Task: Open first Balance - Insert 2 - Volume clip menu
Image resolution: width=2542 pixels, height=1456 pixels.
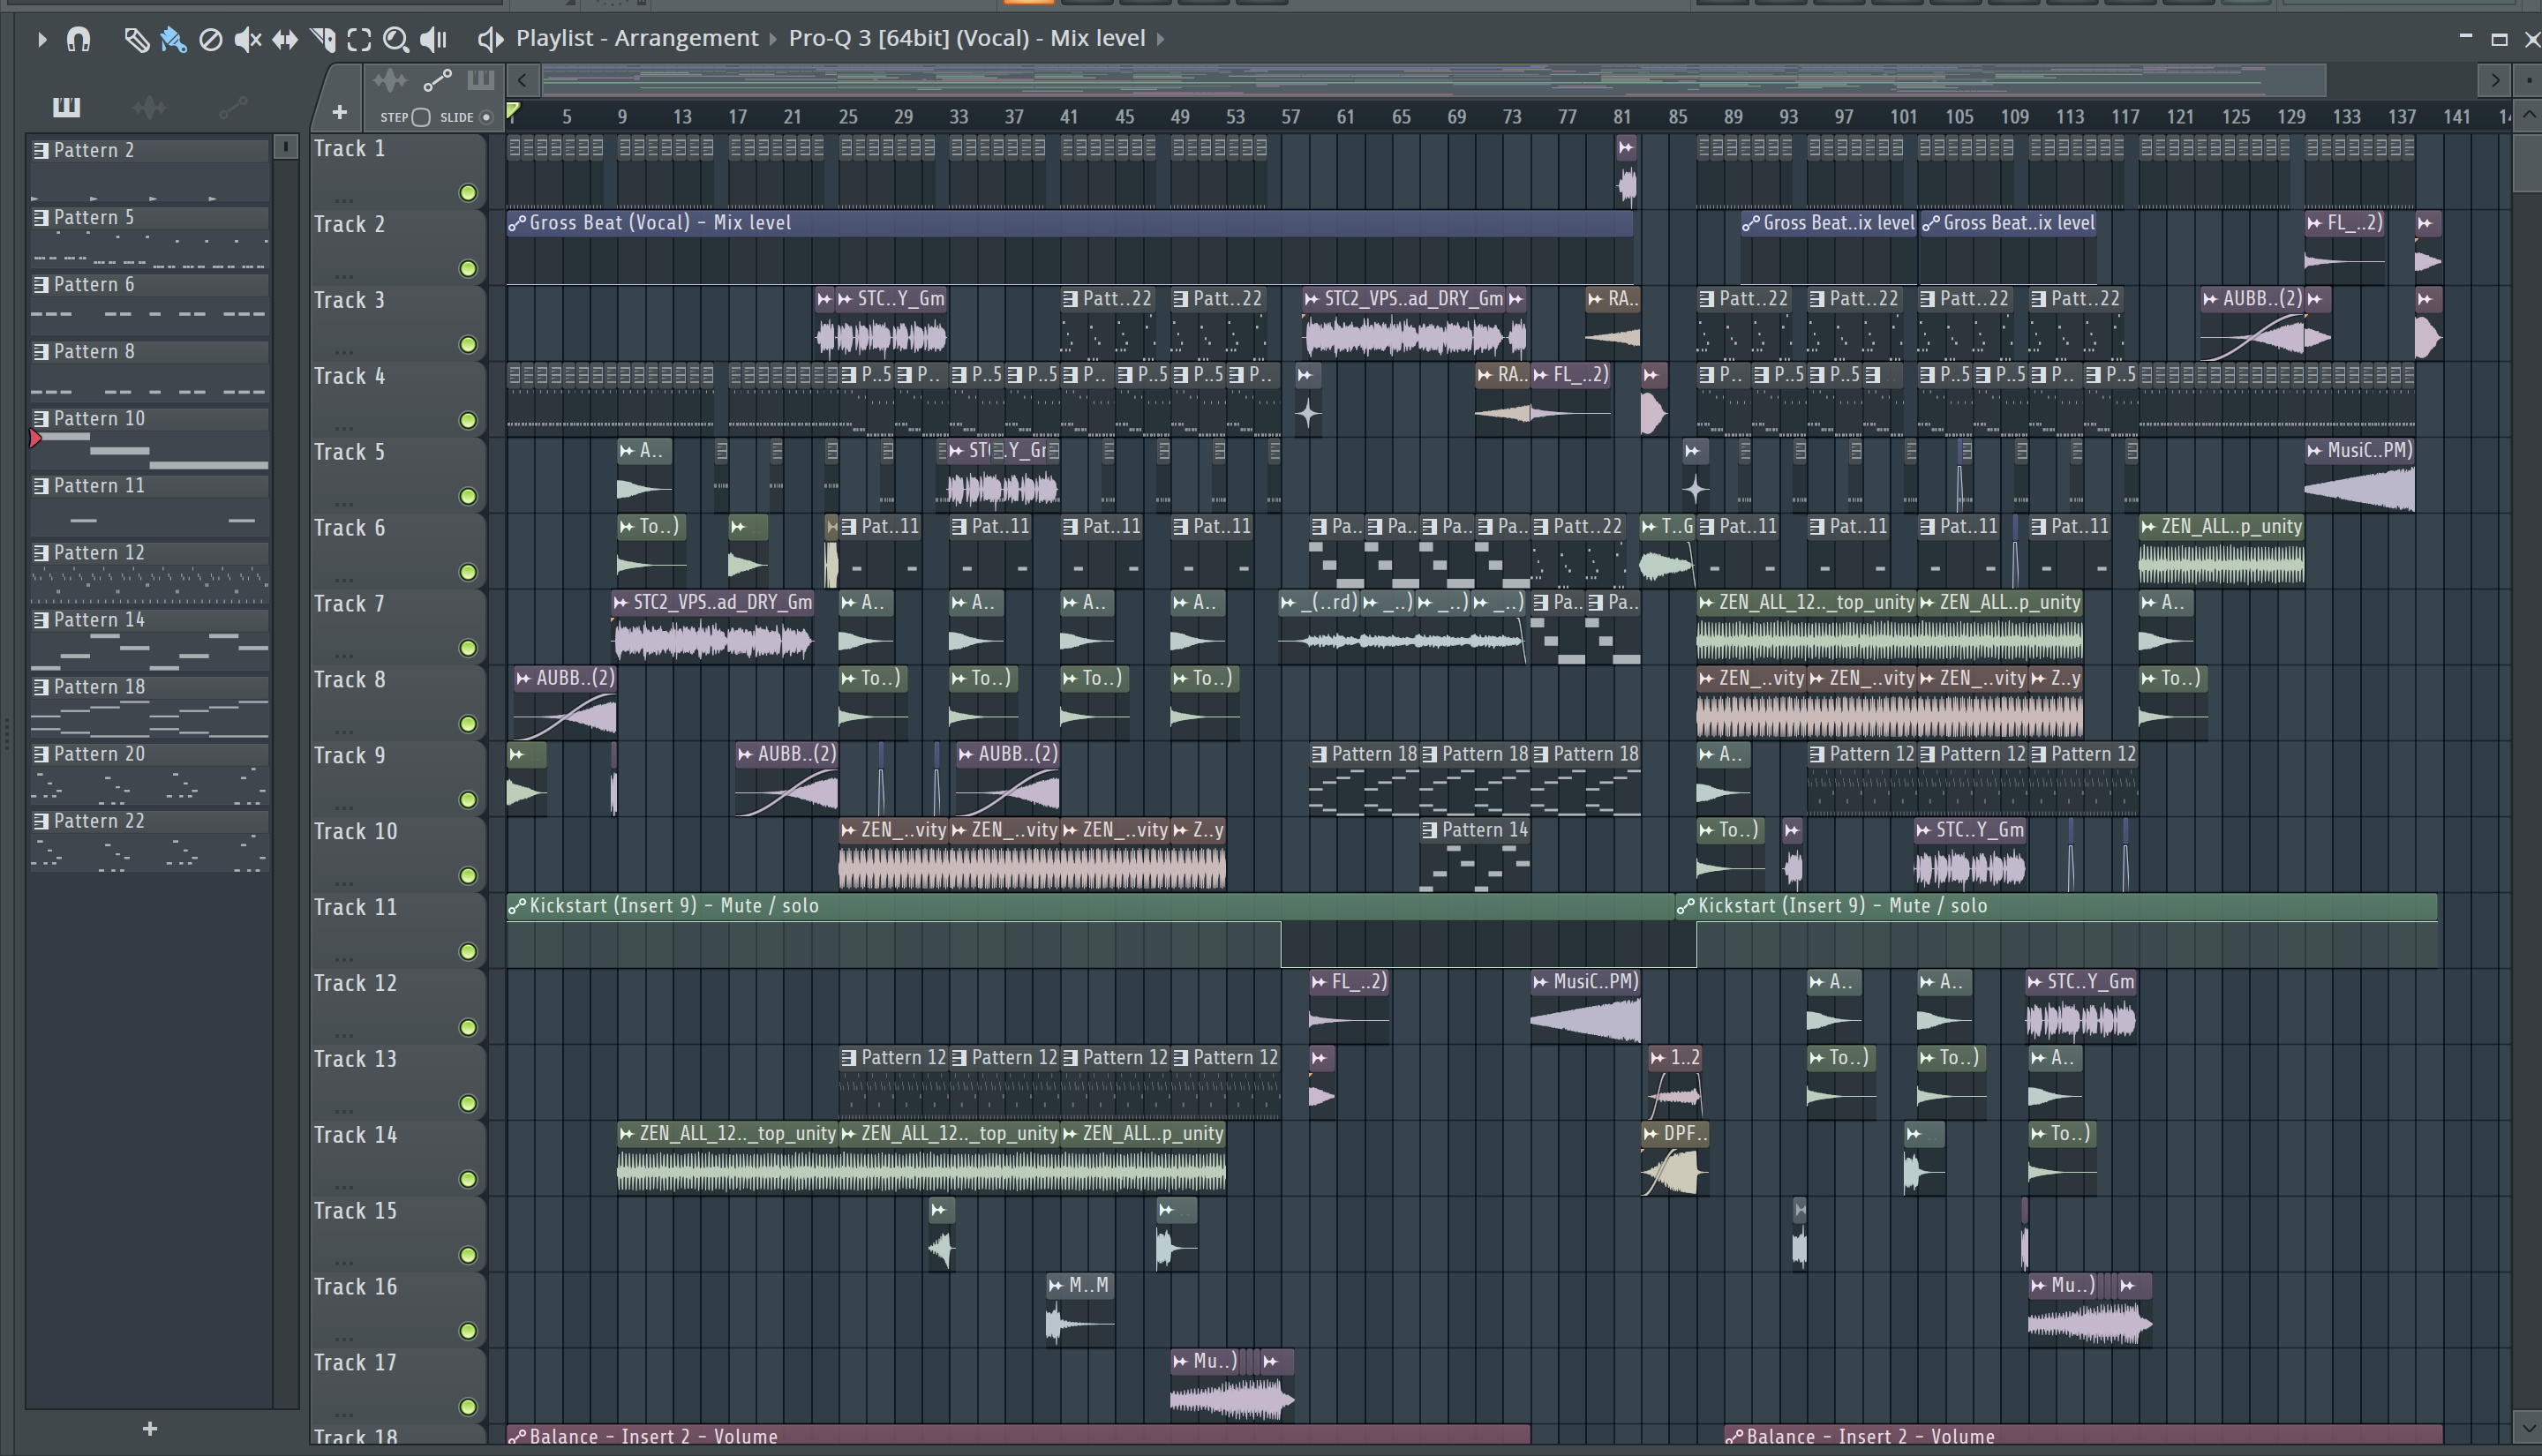Action: 516,1437
